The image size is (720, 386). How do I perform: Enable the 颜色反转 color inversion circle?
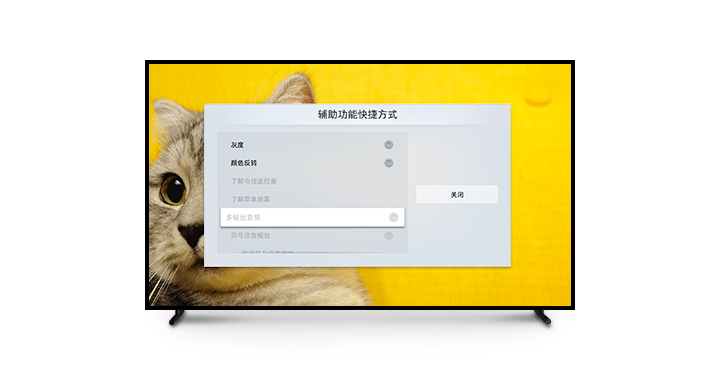(389, 163)
